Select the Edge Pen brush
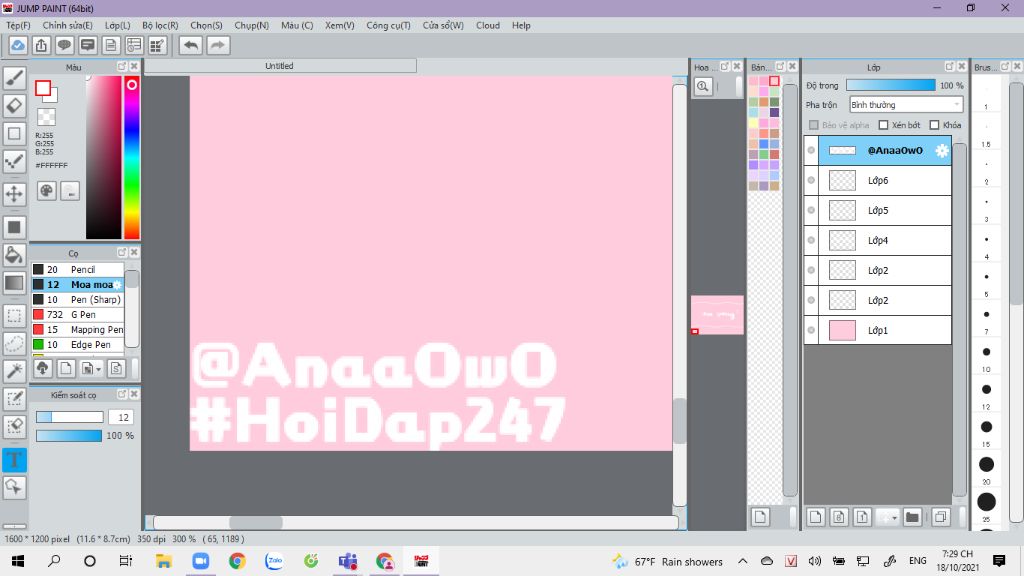1024x576 pixels. point(78,344)
